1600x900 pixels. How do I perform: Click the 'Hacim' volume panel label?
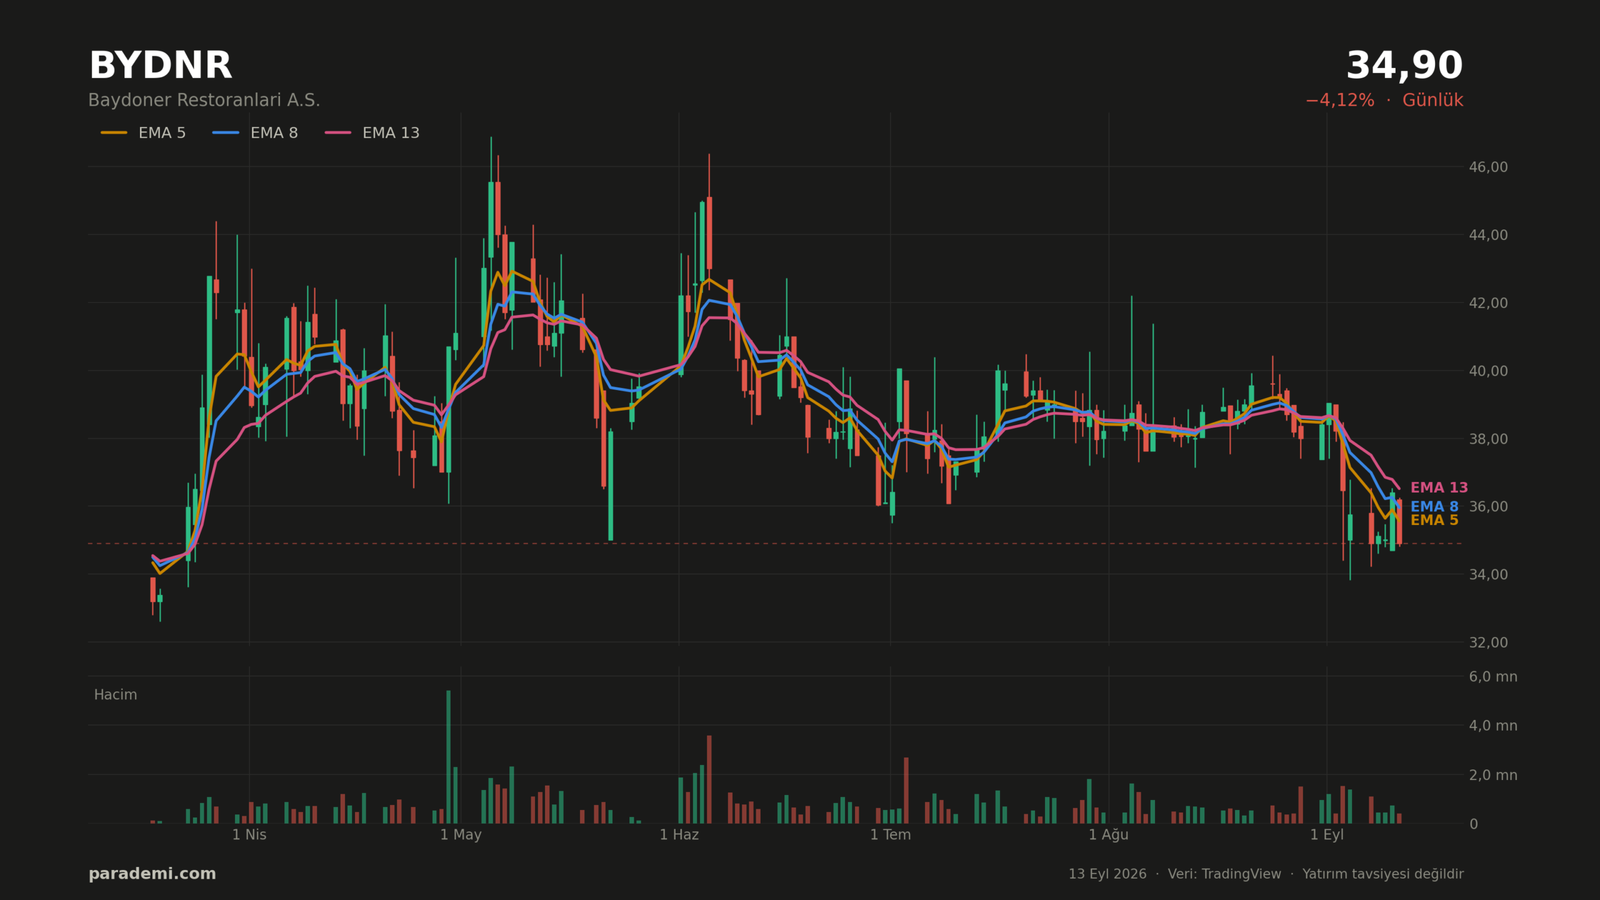click(x=115, y=695)
